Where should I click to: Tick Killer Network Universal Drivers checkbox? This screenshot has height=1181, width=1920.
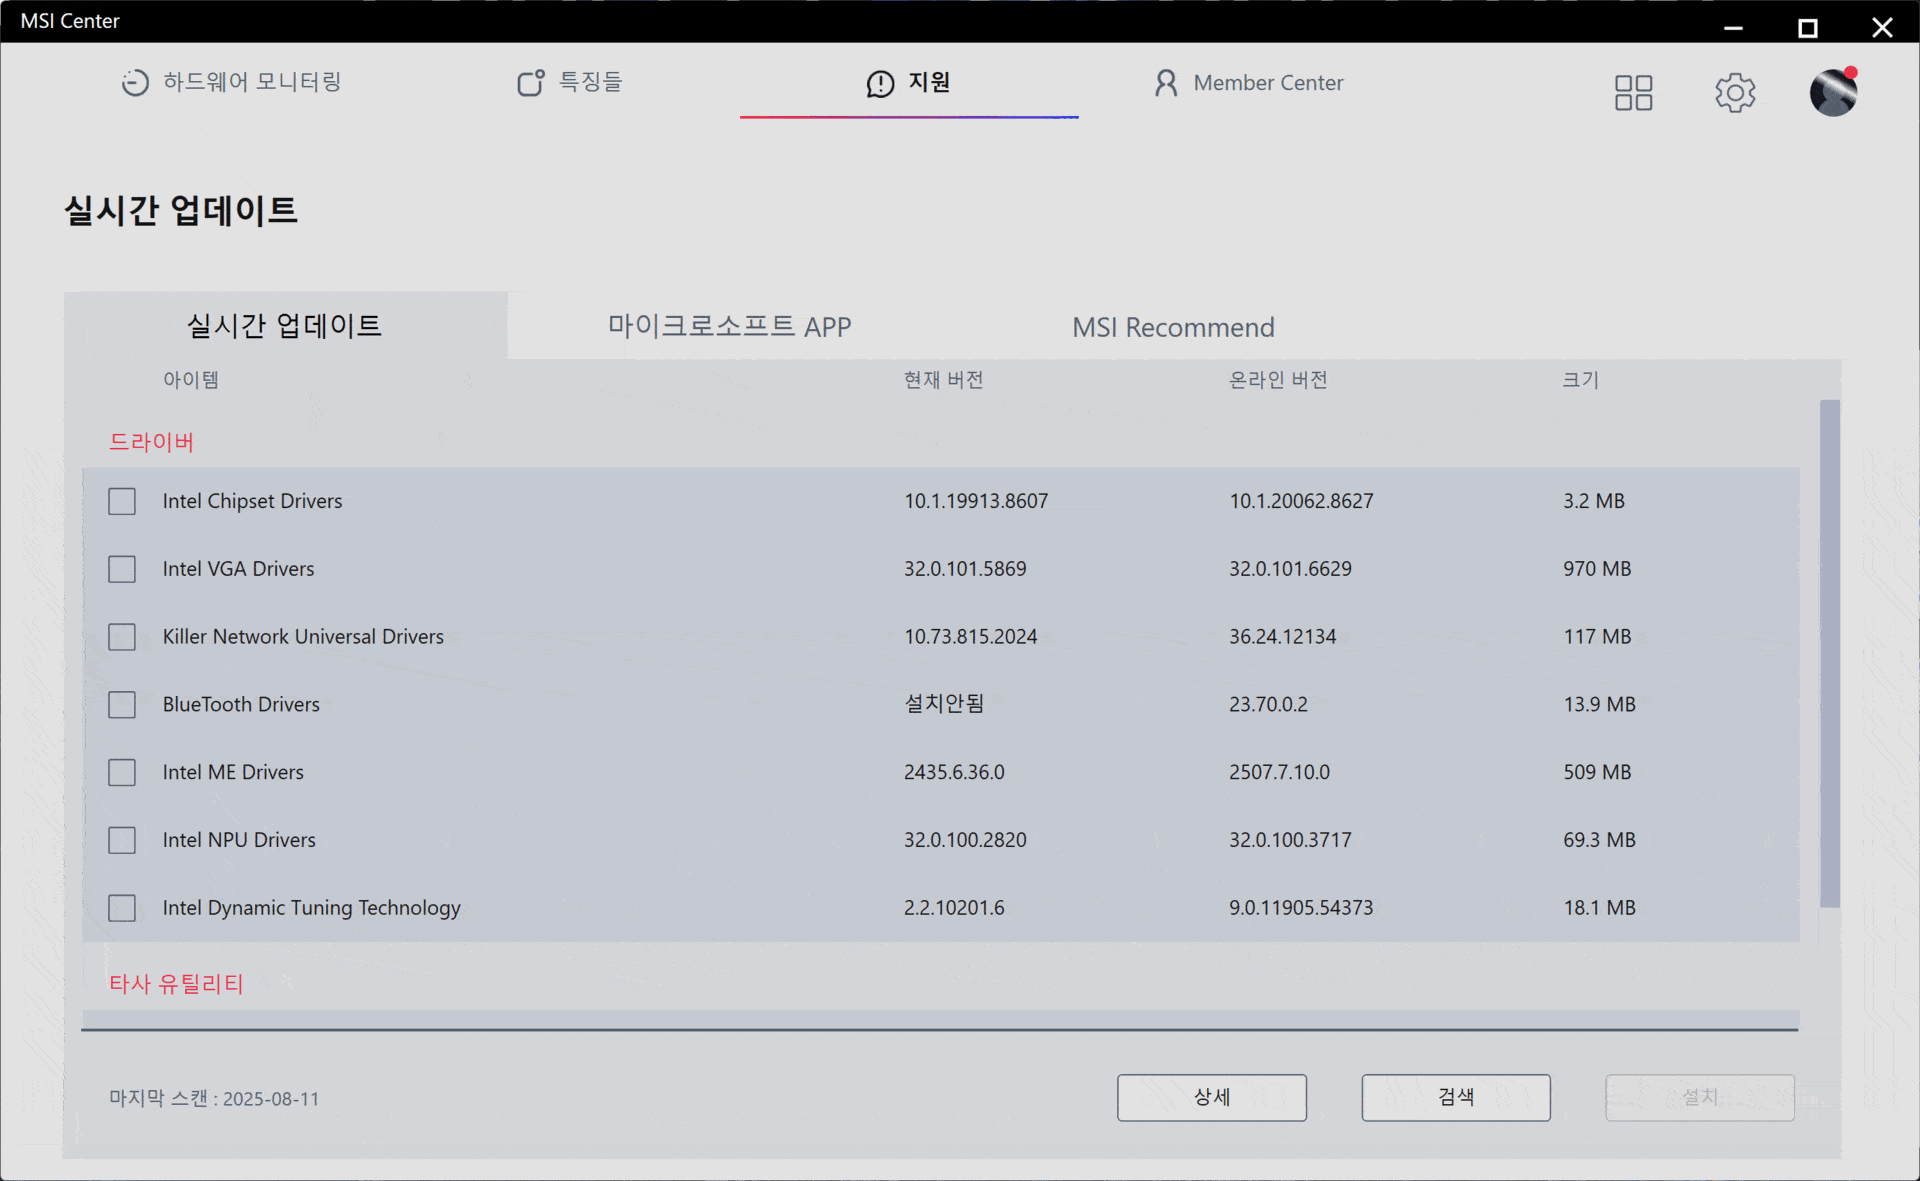tap(122, 637)
